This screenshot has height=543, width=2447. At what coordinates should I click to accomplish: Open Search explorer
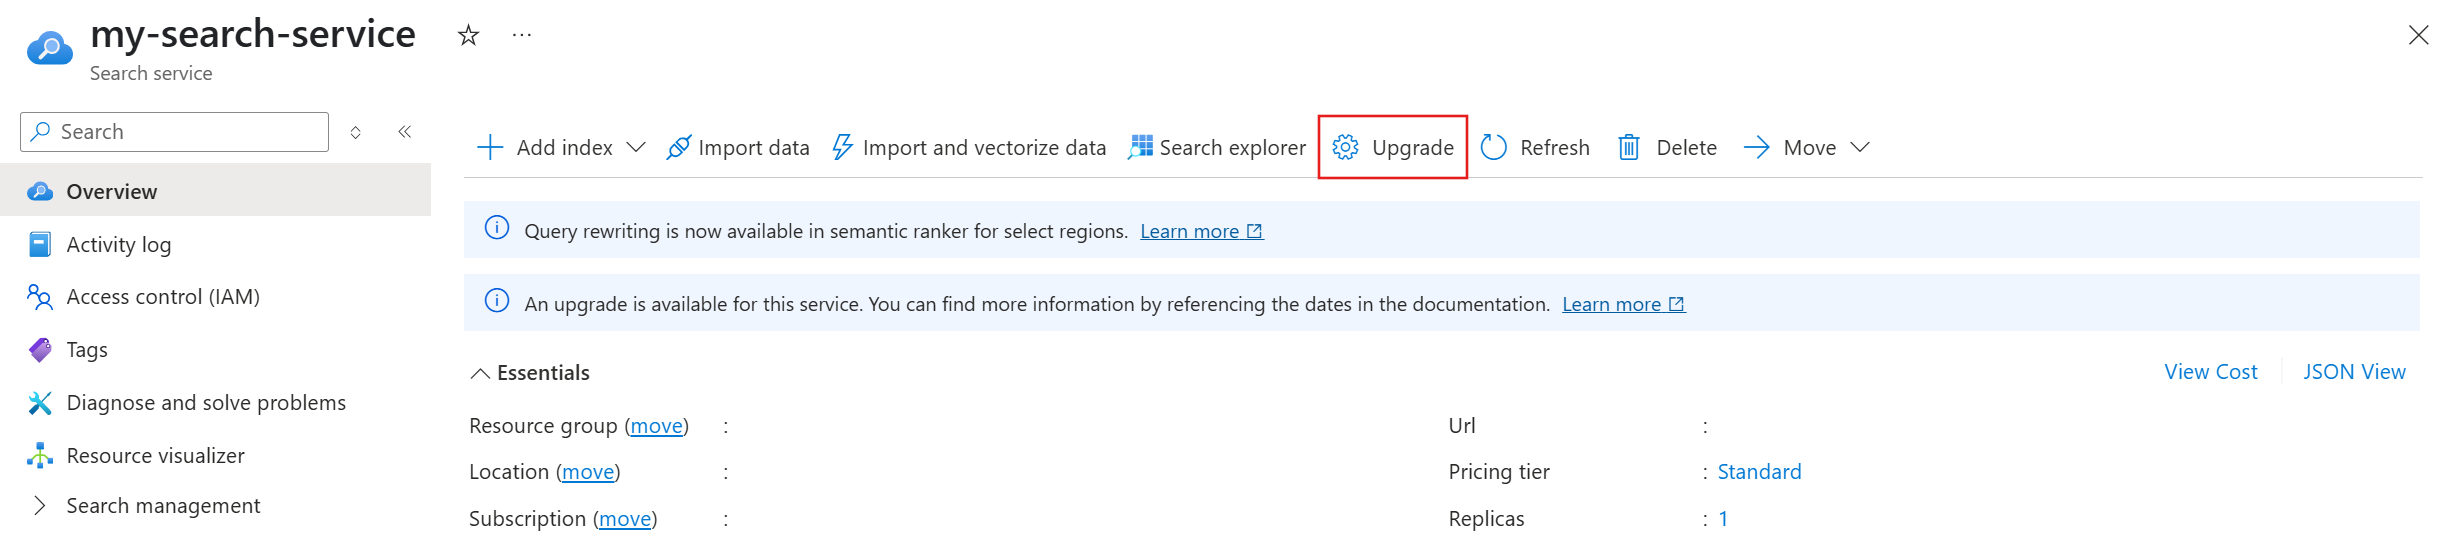tap(1217, 148)
